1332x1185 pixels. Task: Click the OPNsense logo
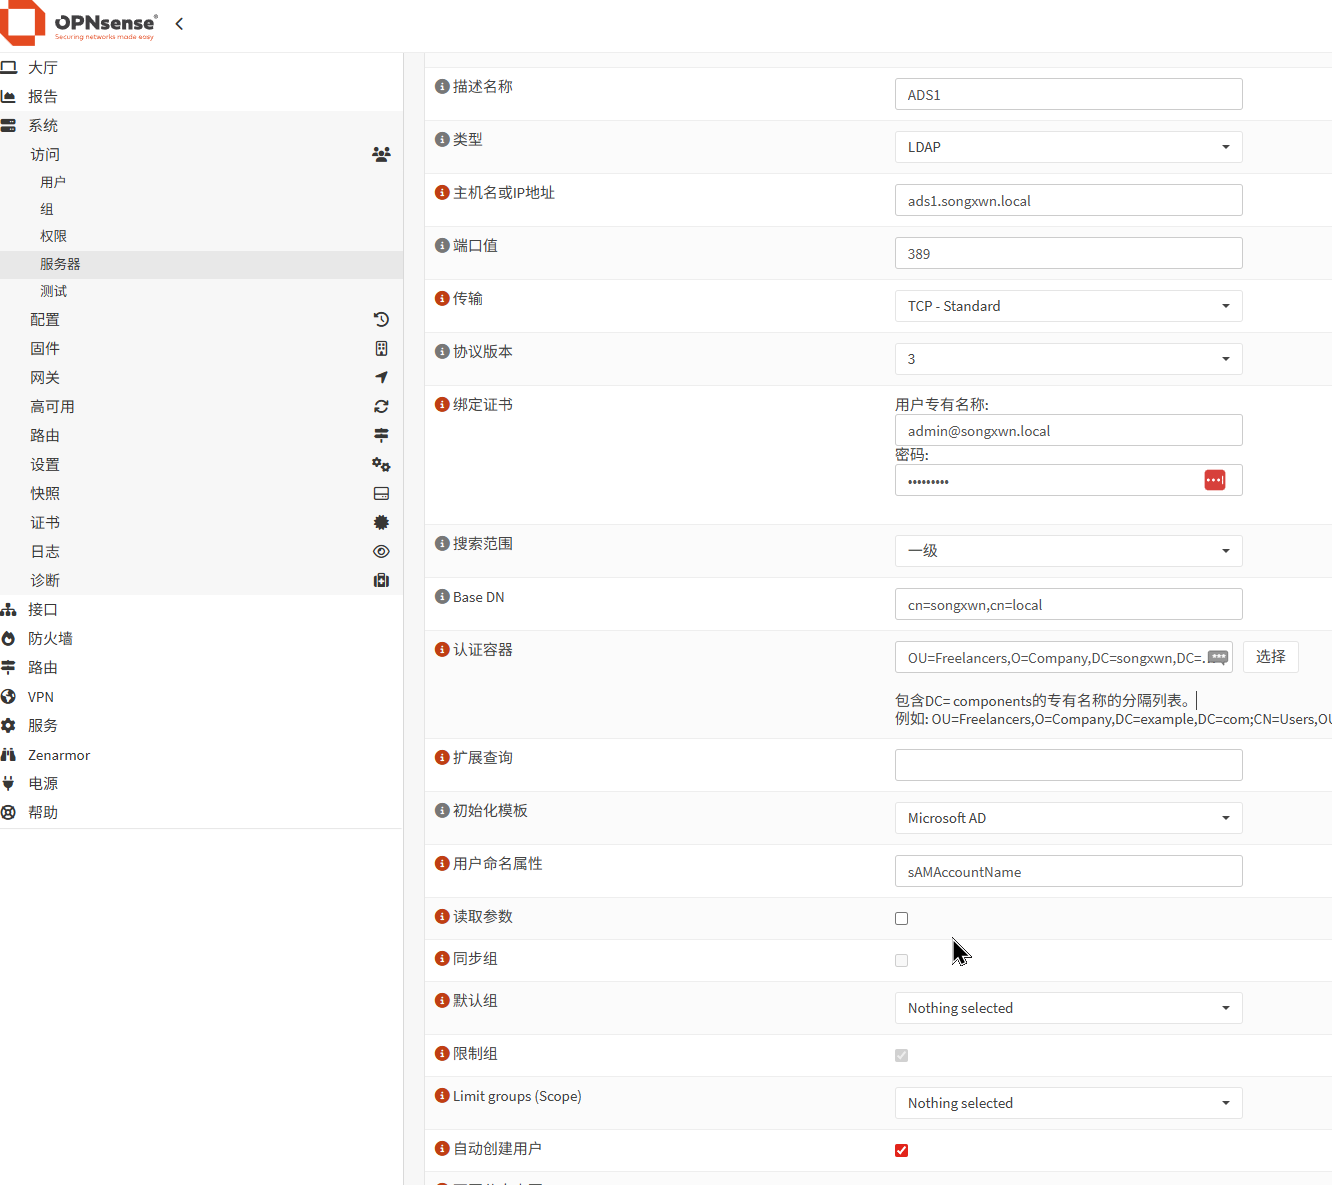coord(80,24)
